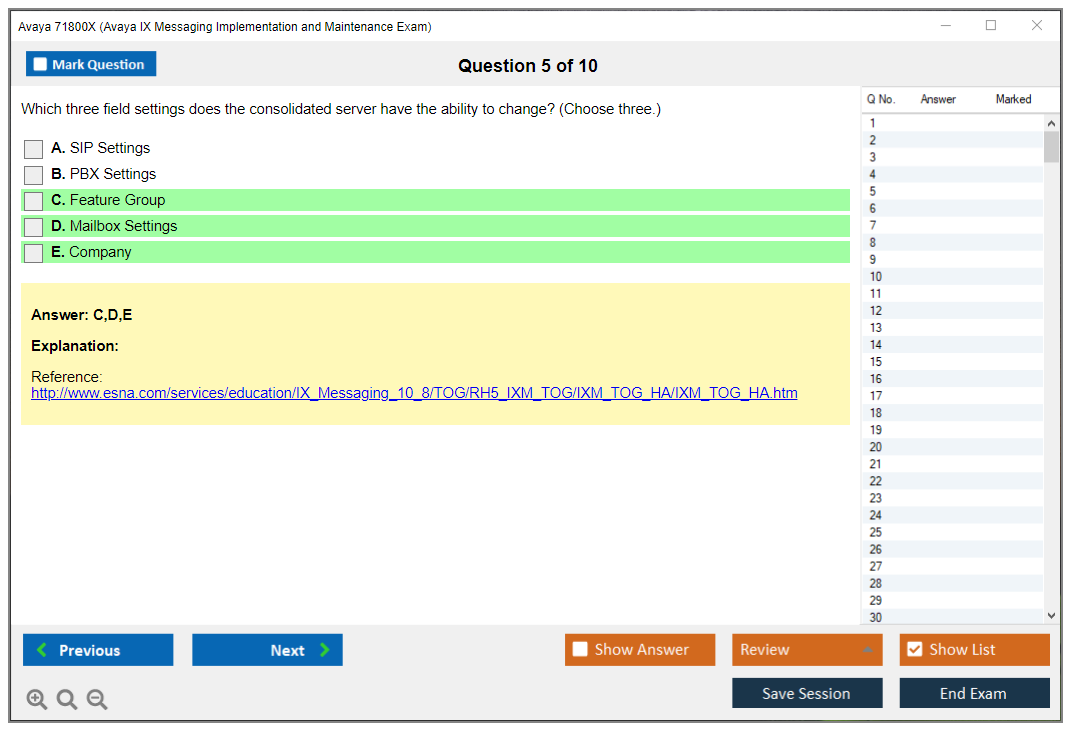1075x735 pixels.
Task: Advance with the Next button
Action: pyautogui.click(x=267, y=650)
